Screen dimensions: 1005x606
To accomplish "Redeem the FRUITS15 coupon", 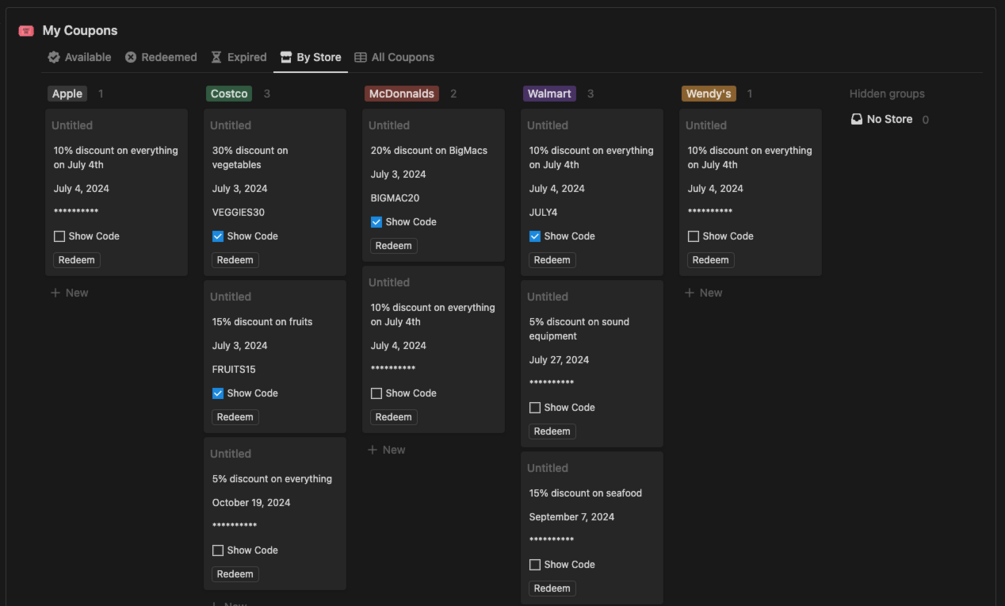I will [235, 417].
